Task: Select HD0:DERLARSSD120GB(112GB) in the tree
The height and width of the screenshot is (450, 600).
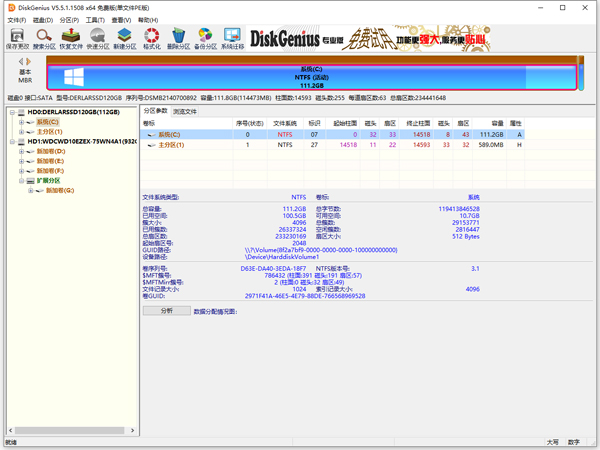Action: 73,112
